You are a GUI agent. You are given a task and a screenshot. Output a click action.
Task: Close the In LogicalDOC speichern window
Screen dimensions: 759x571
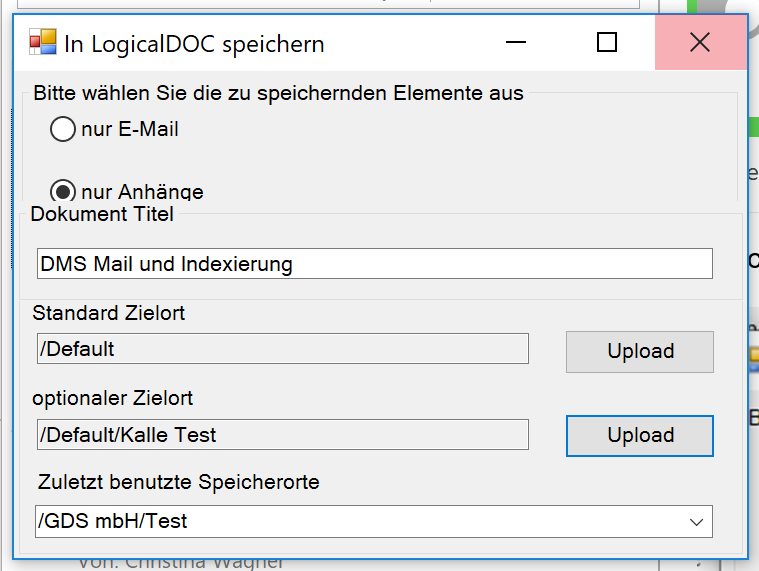click(700, 42)
